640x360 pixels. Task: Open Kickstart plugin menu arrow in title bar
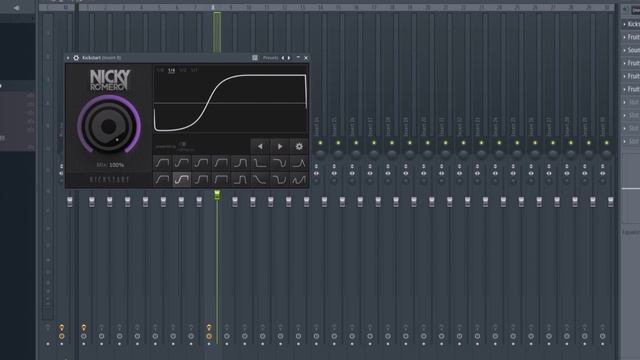tap(68, 58)
